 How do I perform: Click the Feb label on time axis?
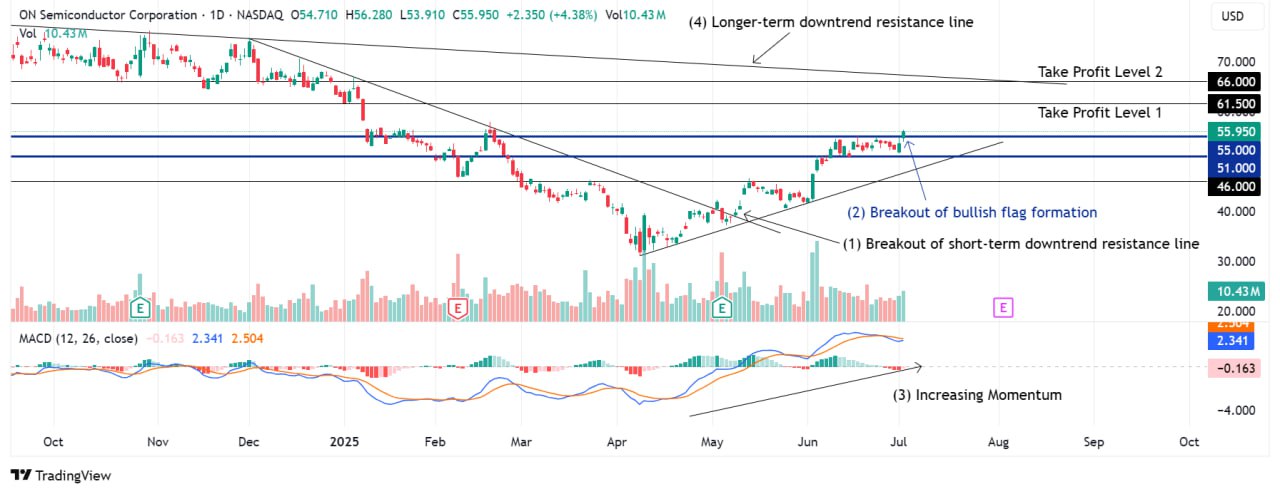[434, 441]
